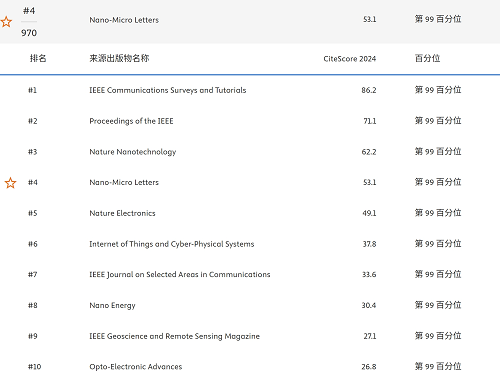Click the rank #8 cell
This screenshot has height=385, width=500.
click(33, 306)
